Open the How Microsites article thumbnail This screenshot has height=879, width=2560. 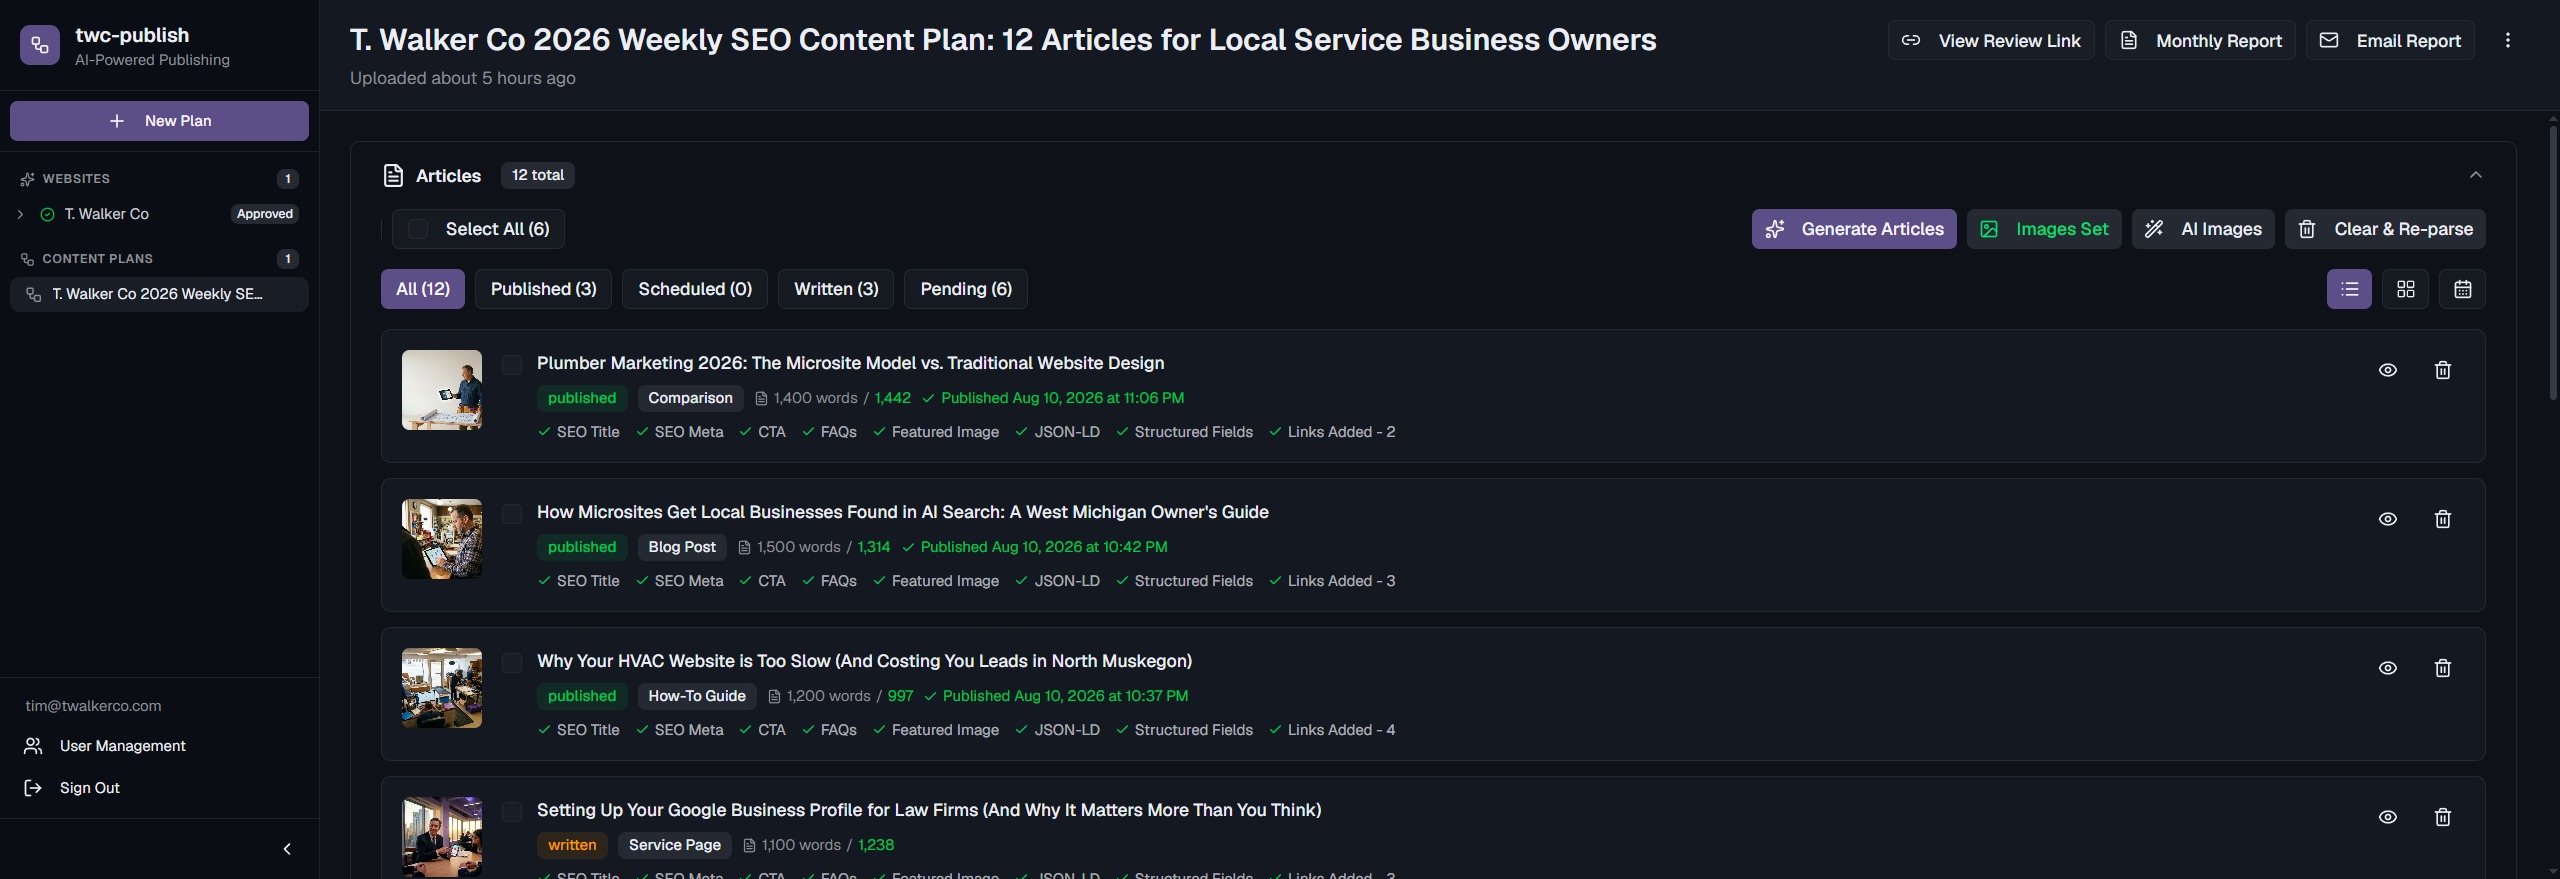click(x=442, y=539)
